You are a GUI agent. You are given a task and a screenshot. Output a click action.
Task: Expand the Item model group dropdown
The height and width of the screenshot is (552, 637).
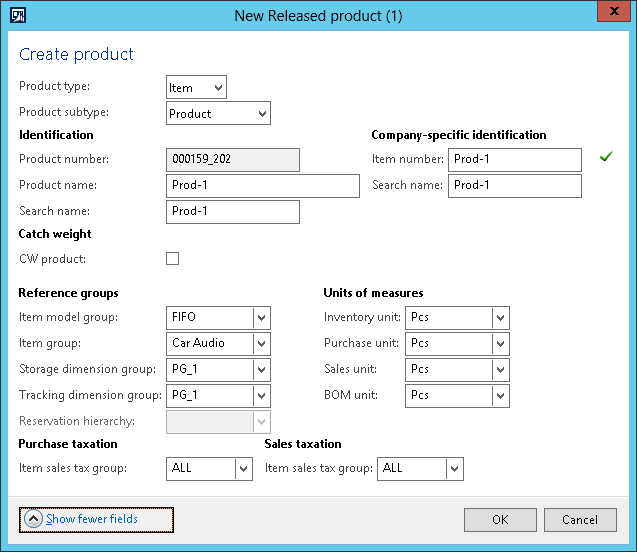[261, 318]
